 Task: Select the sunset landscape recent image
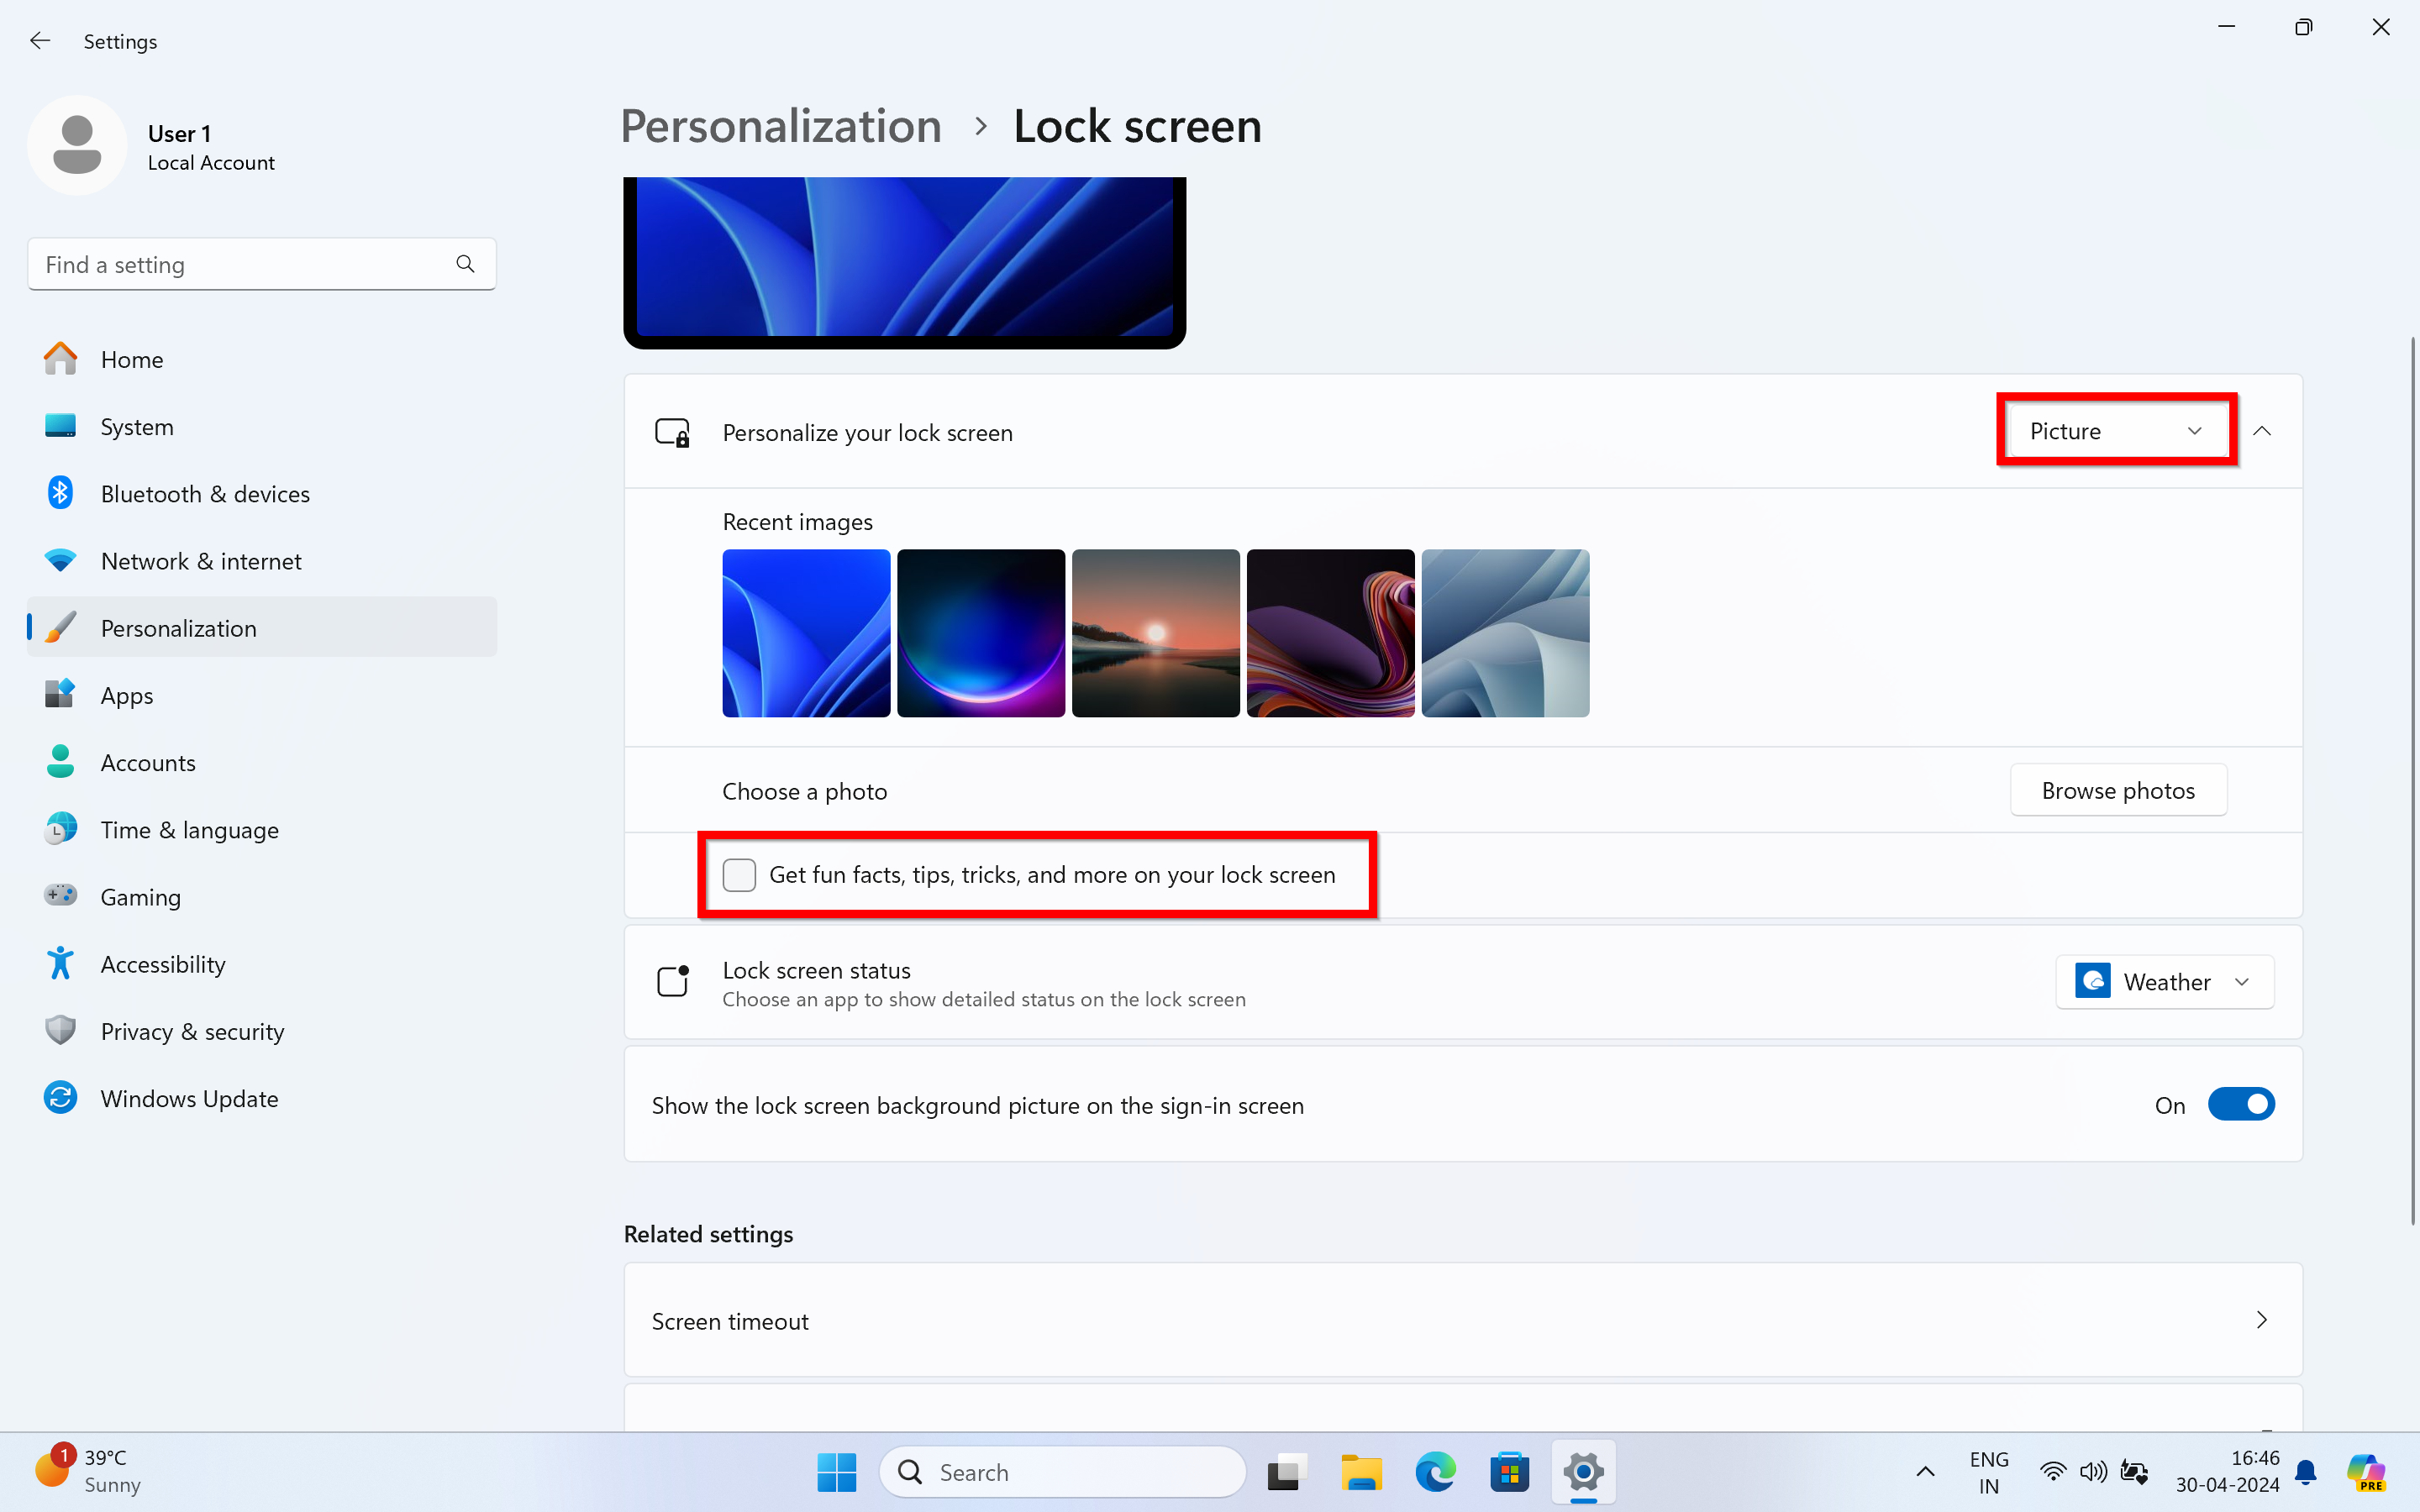1155,633
